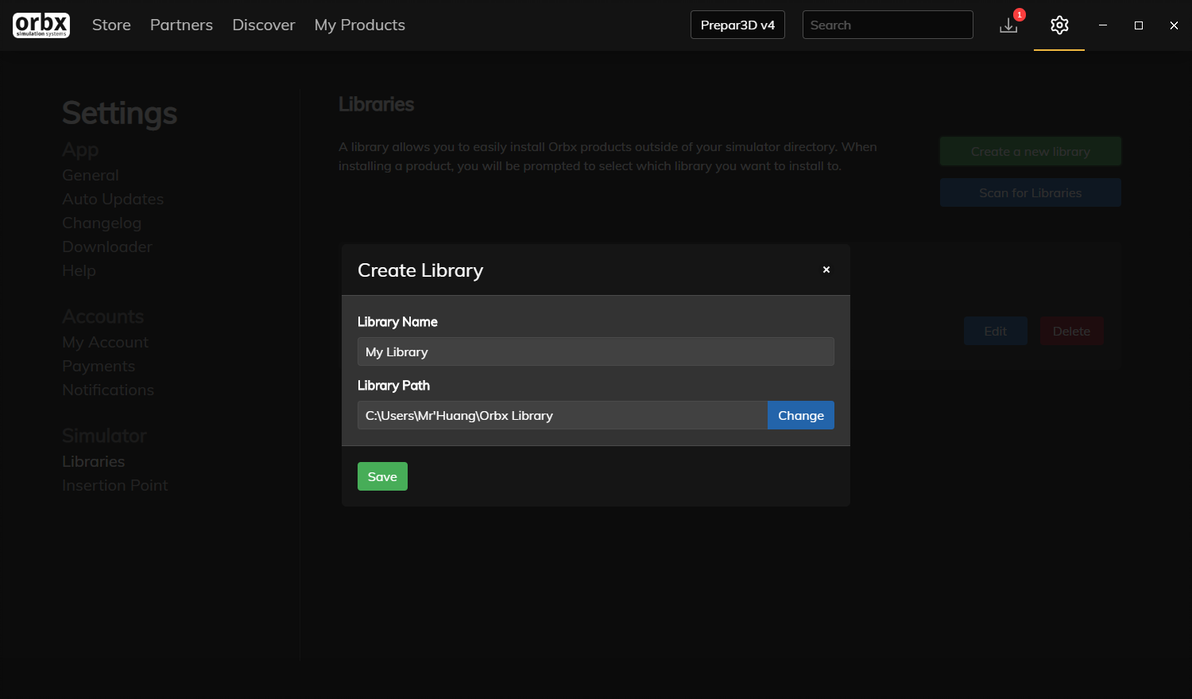
Task: Click the Orbx logo icon
Action: pyautogui.click(x=41, y=25)
